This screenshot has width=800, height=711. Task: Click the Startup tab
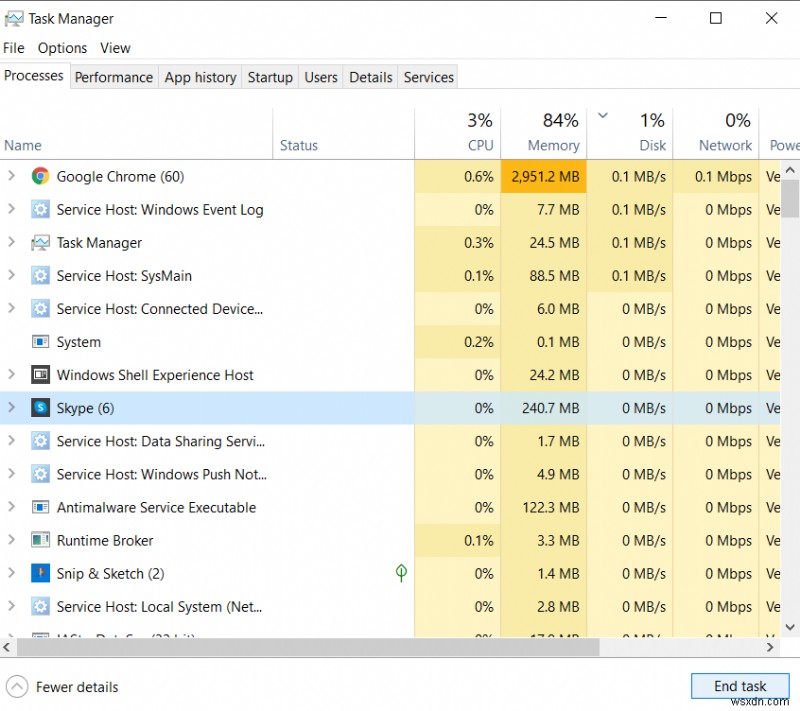coord(270,77)
